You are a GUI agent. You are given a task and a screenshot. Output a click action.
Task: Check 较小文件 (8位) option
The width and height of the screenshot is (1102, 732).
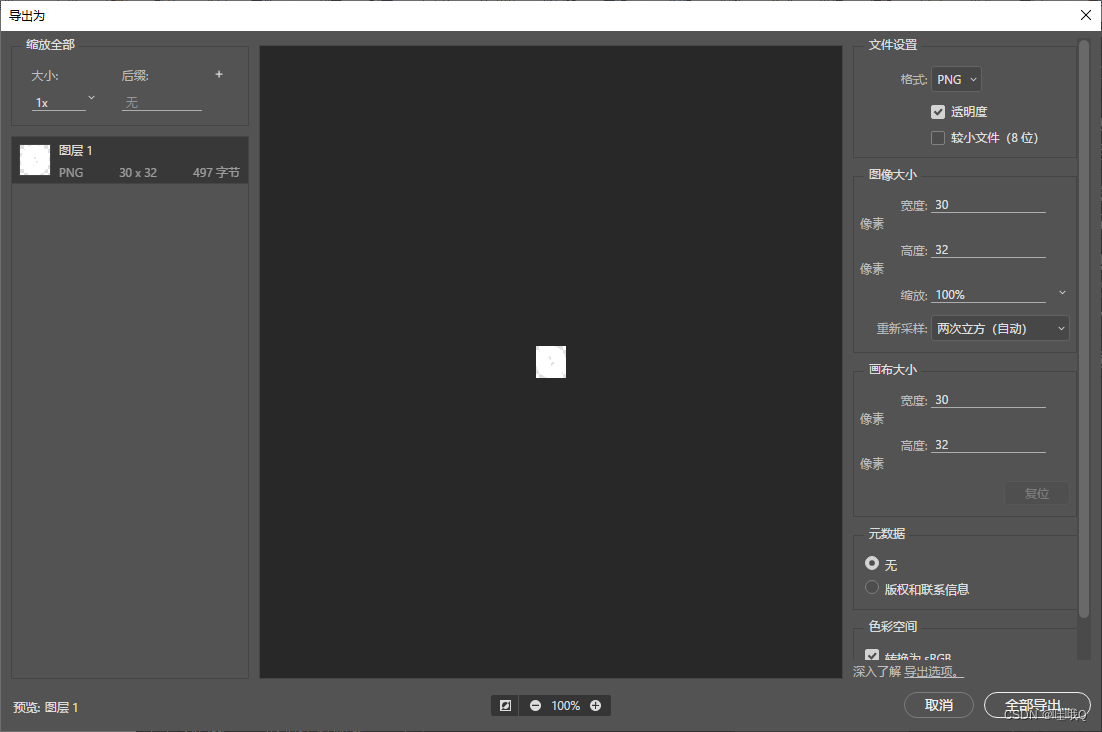point(937,137)
